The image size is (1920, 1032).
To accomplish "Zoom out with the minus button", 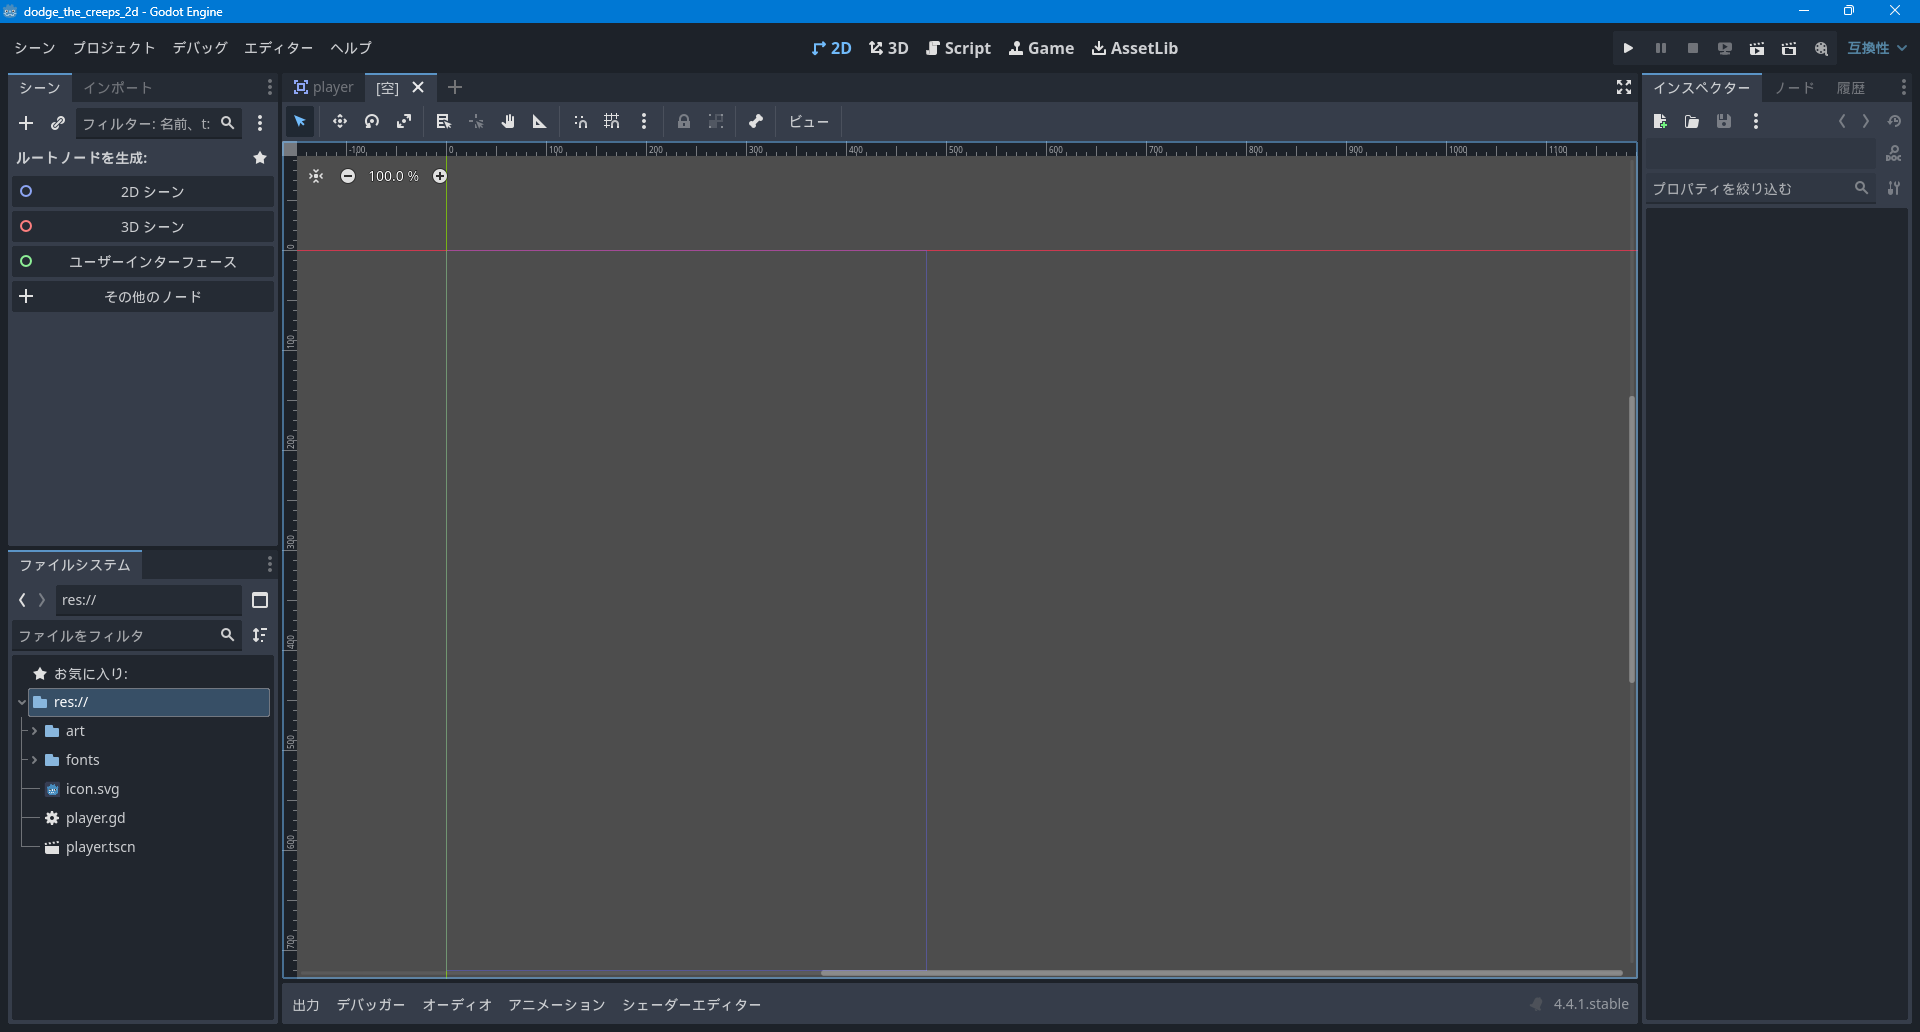I will click(x=348, y=176).
